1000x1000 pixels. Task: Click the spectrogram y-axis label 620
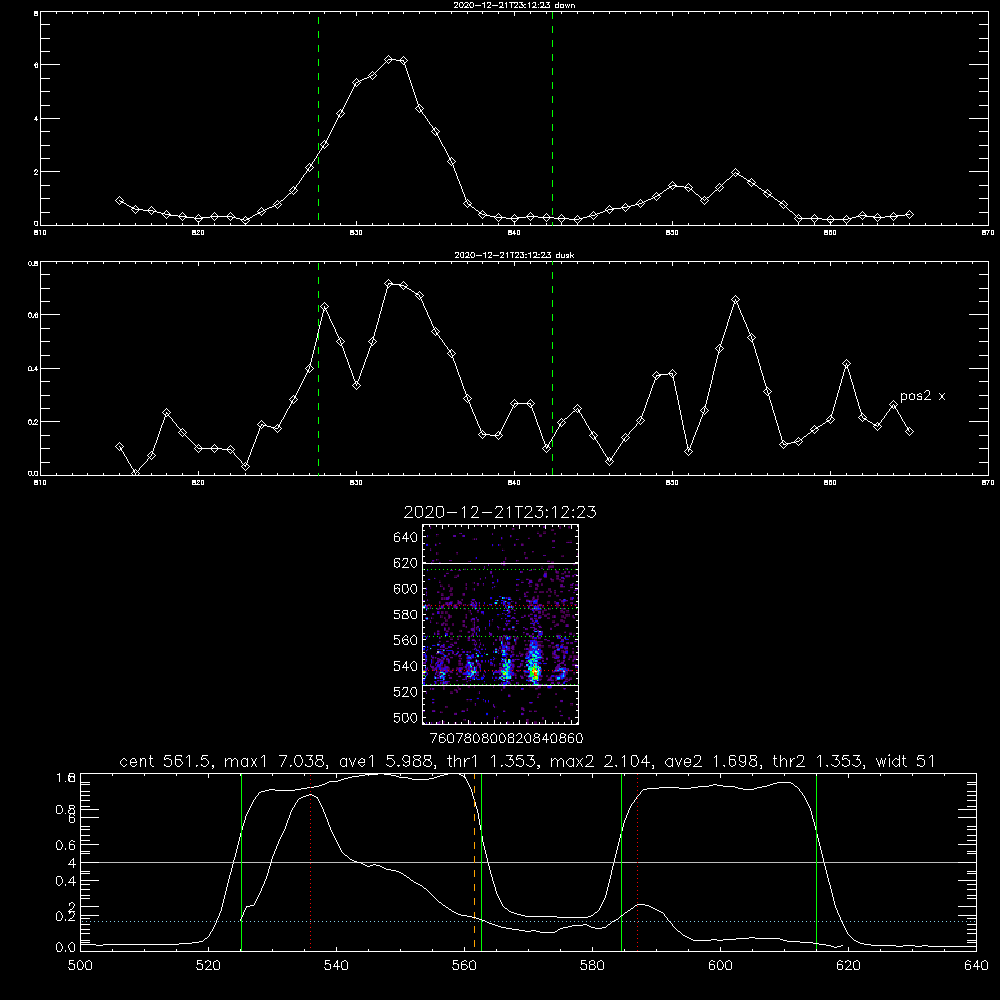[x=406, y=563]
